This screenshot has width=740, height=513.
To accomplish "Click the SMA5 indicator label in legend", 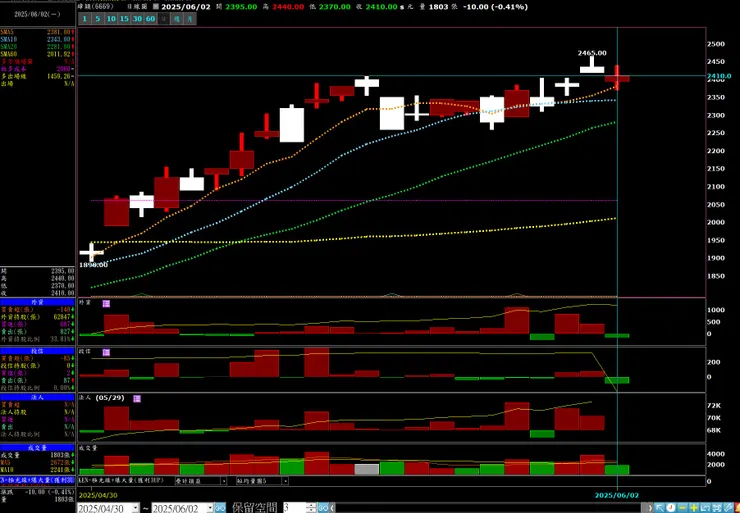I will pyautogui.click(x=8, y=32).
